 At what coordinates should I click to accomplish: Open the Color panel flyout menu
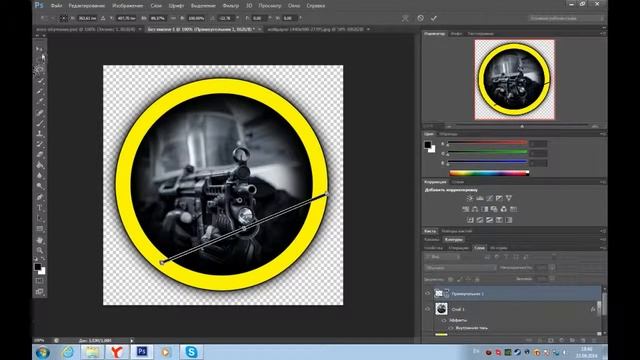point(603,134)
